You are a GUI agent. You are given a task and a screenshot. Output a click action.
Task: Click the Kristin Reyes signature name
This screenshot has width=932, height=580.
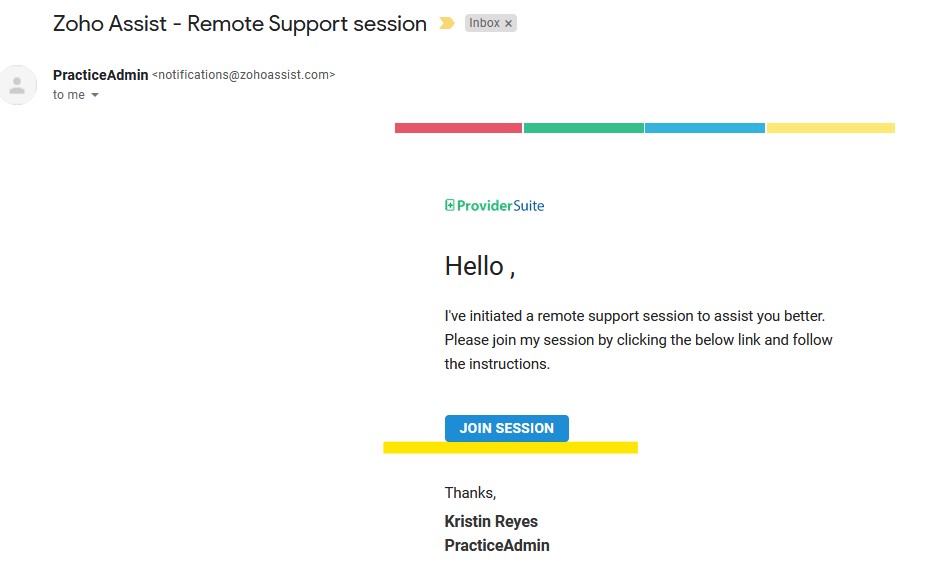pyautogui.click(x=491, y=521)
